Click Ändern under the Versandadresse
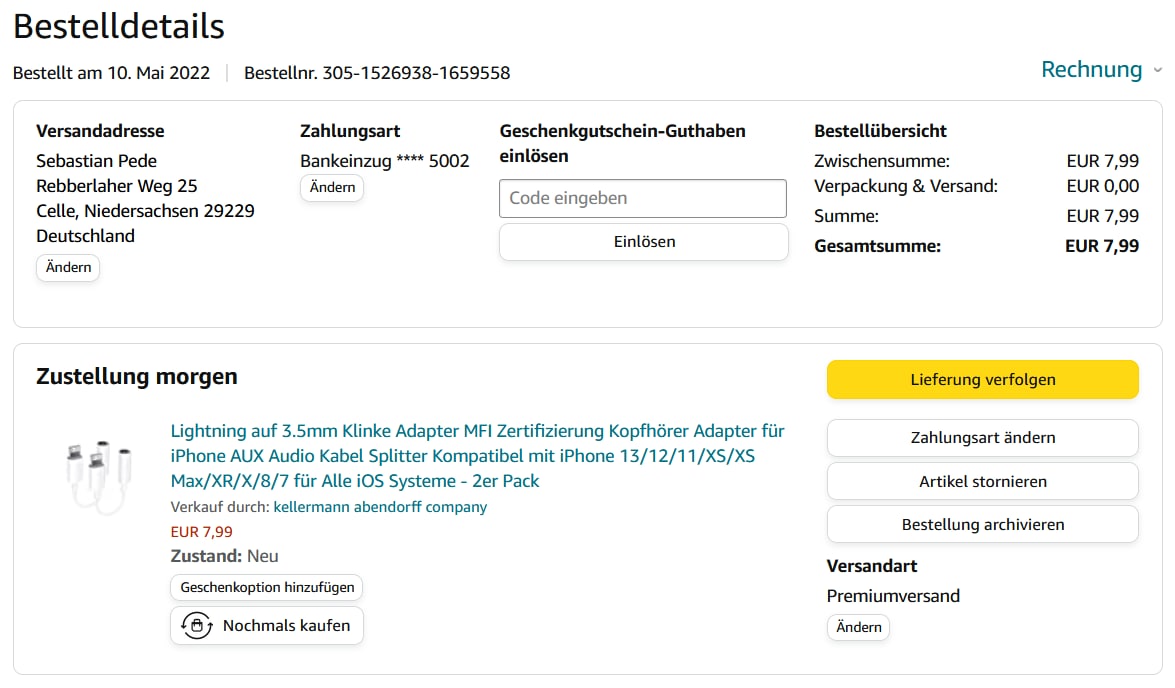Viewport: 1175px width, 688px height. click(68, 267)
